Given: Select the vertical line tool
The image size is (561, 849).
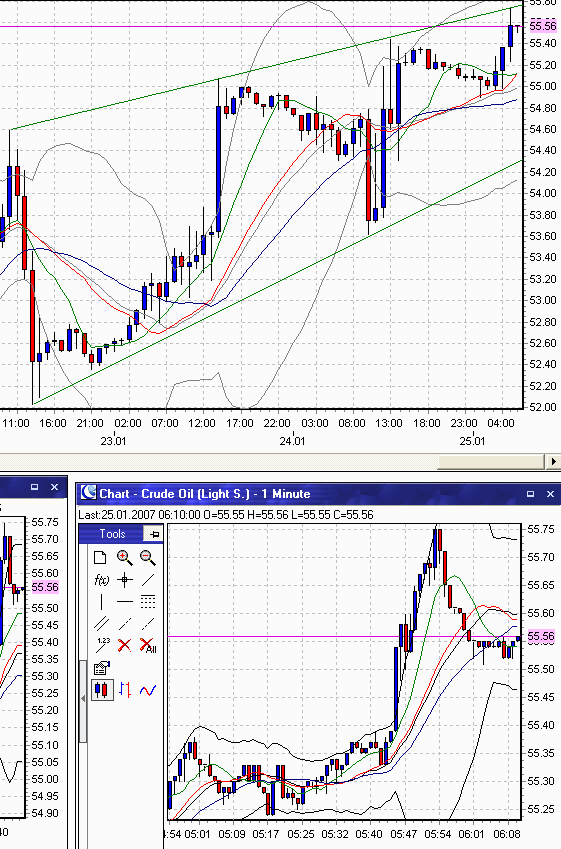Looking at the screenshot, I should 102,602.
